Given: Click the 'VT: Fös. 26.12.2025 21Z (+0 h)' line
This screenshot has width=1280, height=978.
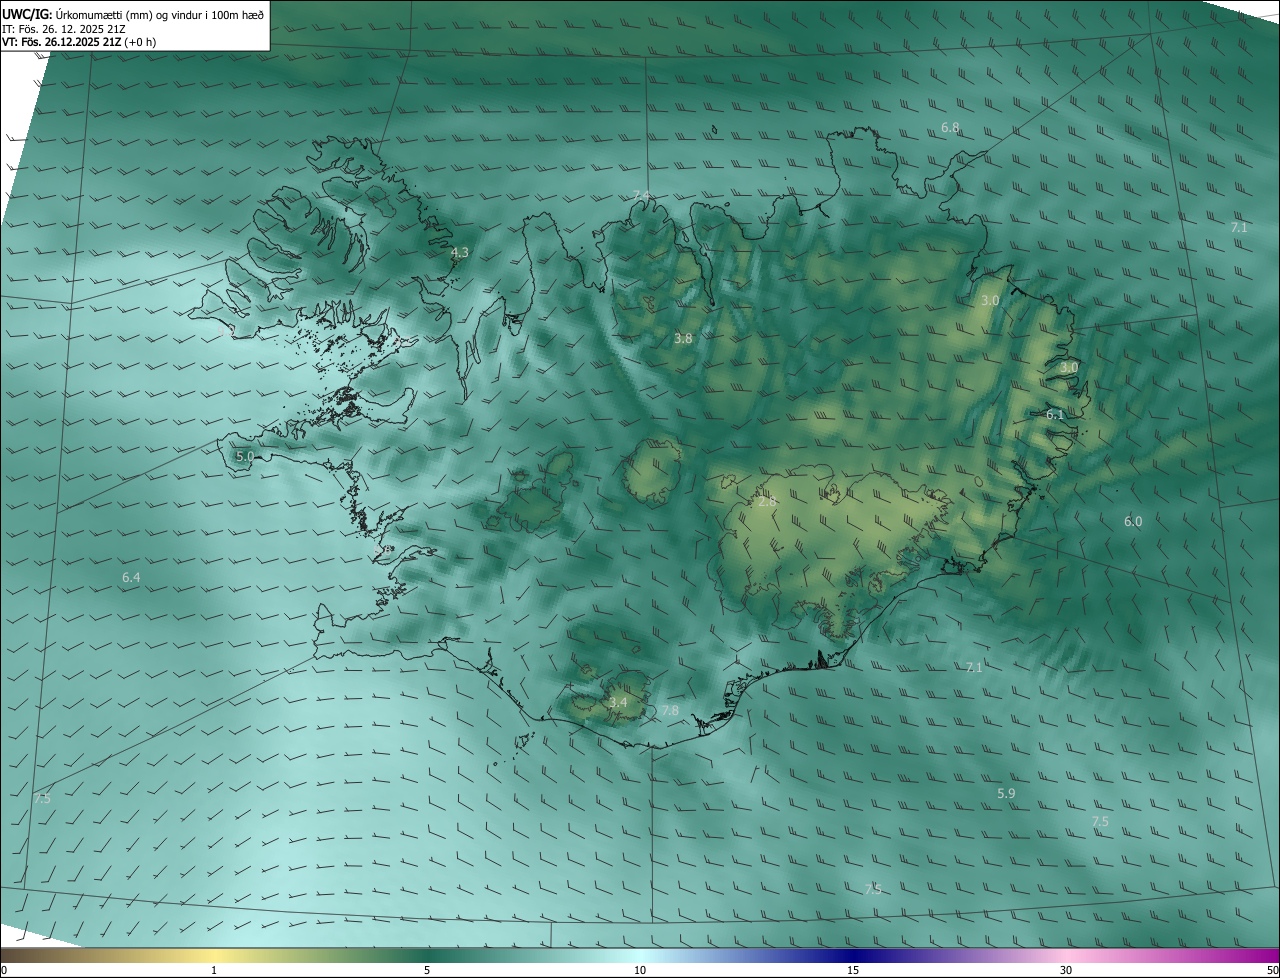Looking at the screenshot, I should pyautogui.click(x=79, y=42).
